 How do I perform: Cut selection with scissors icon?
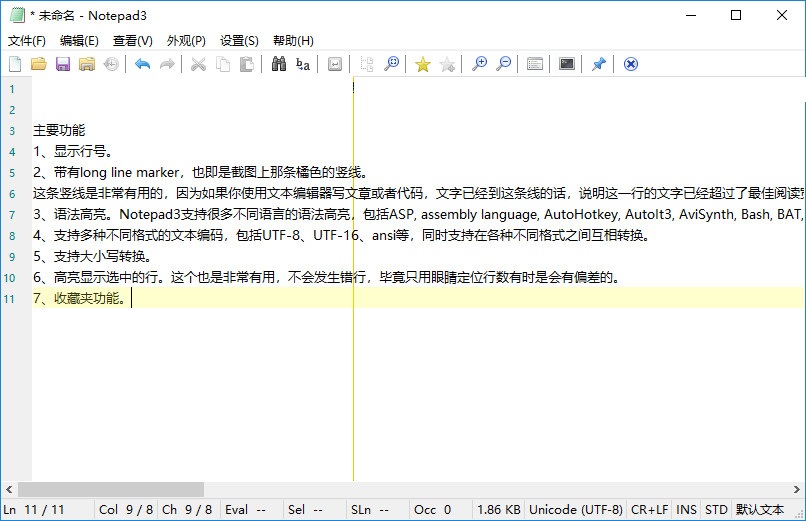point(198,64)
